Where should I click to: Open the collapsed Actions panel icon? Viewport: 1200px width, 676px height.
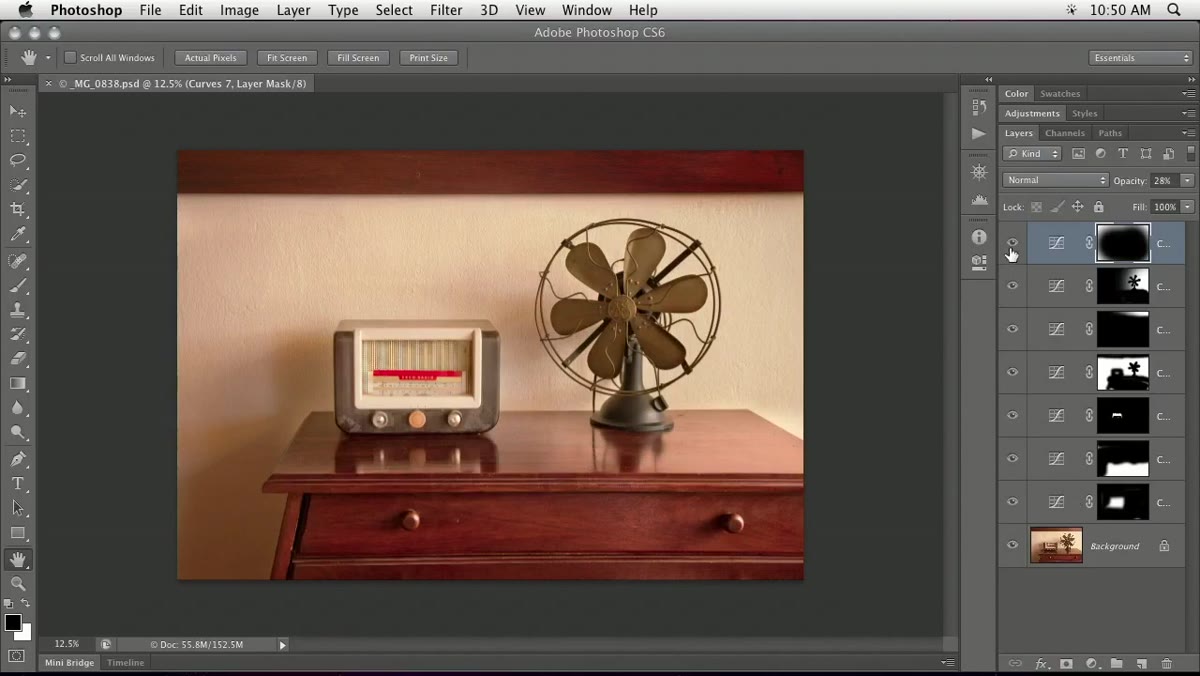coord(979,134)
